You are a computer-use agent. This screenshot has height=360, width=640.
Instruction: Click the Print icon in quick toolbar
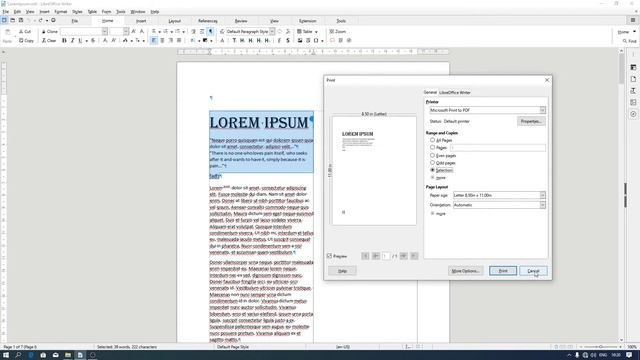click(53, 20)
